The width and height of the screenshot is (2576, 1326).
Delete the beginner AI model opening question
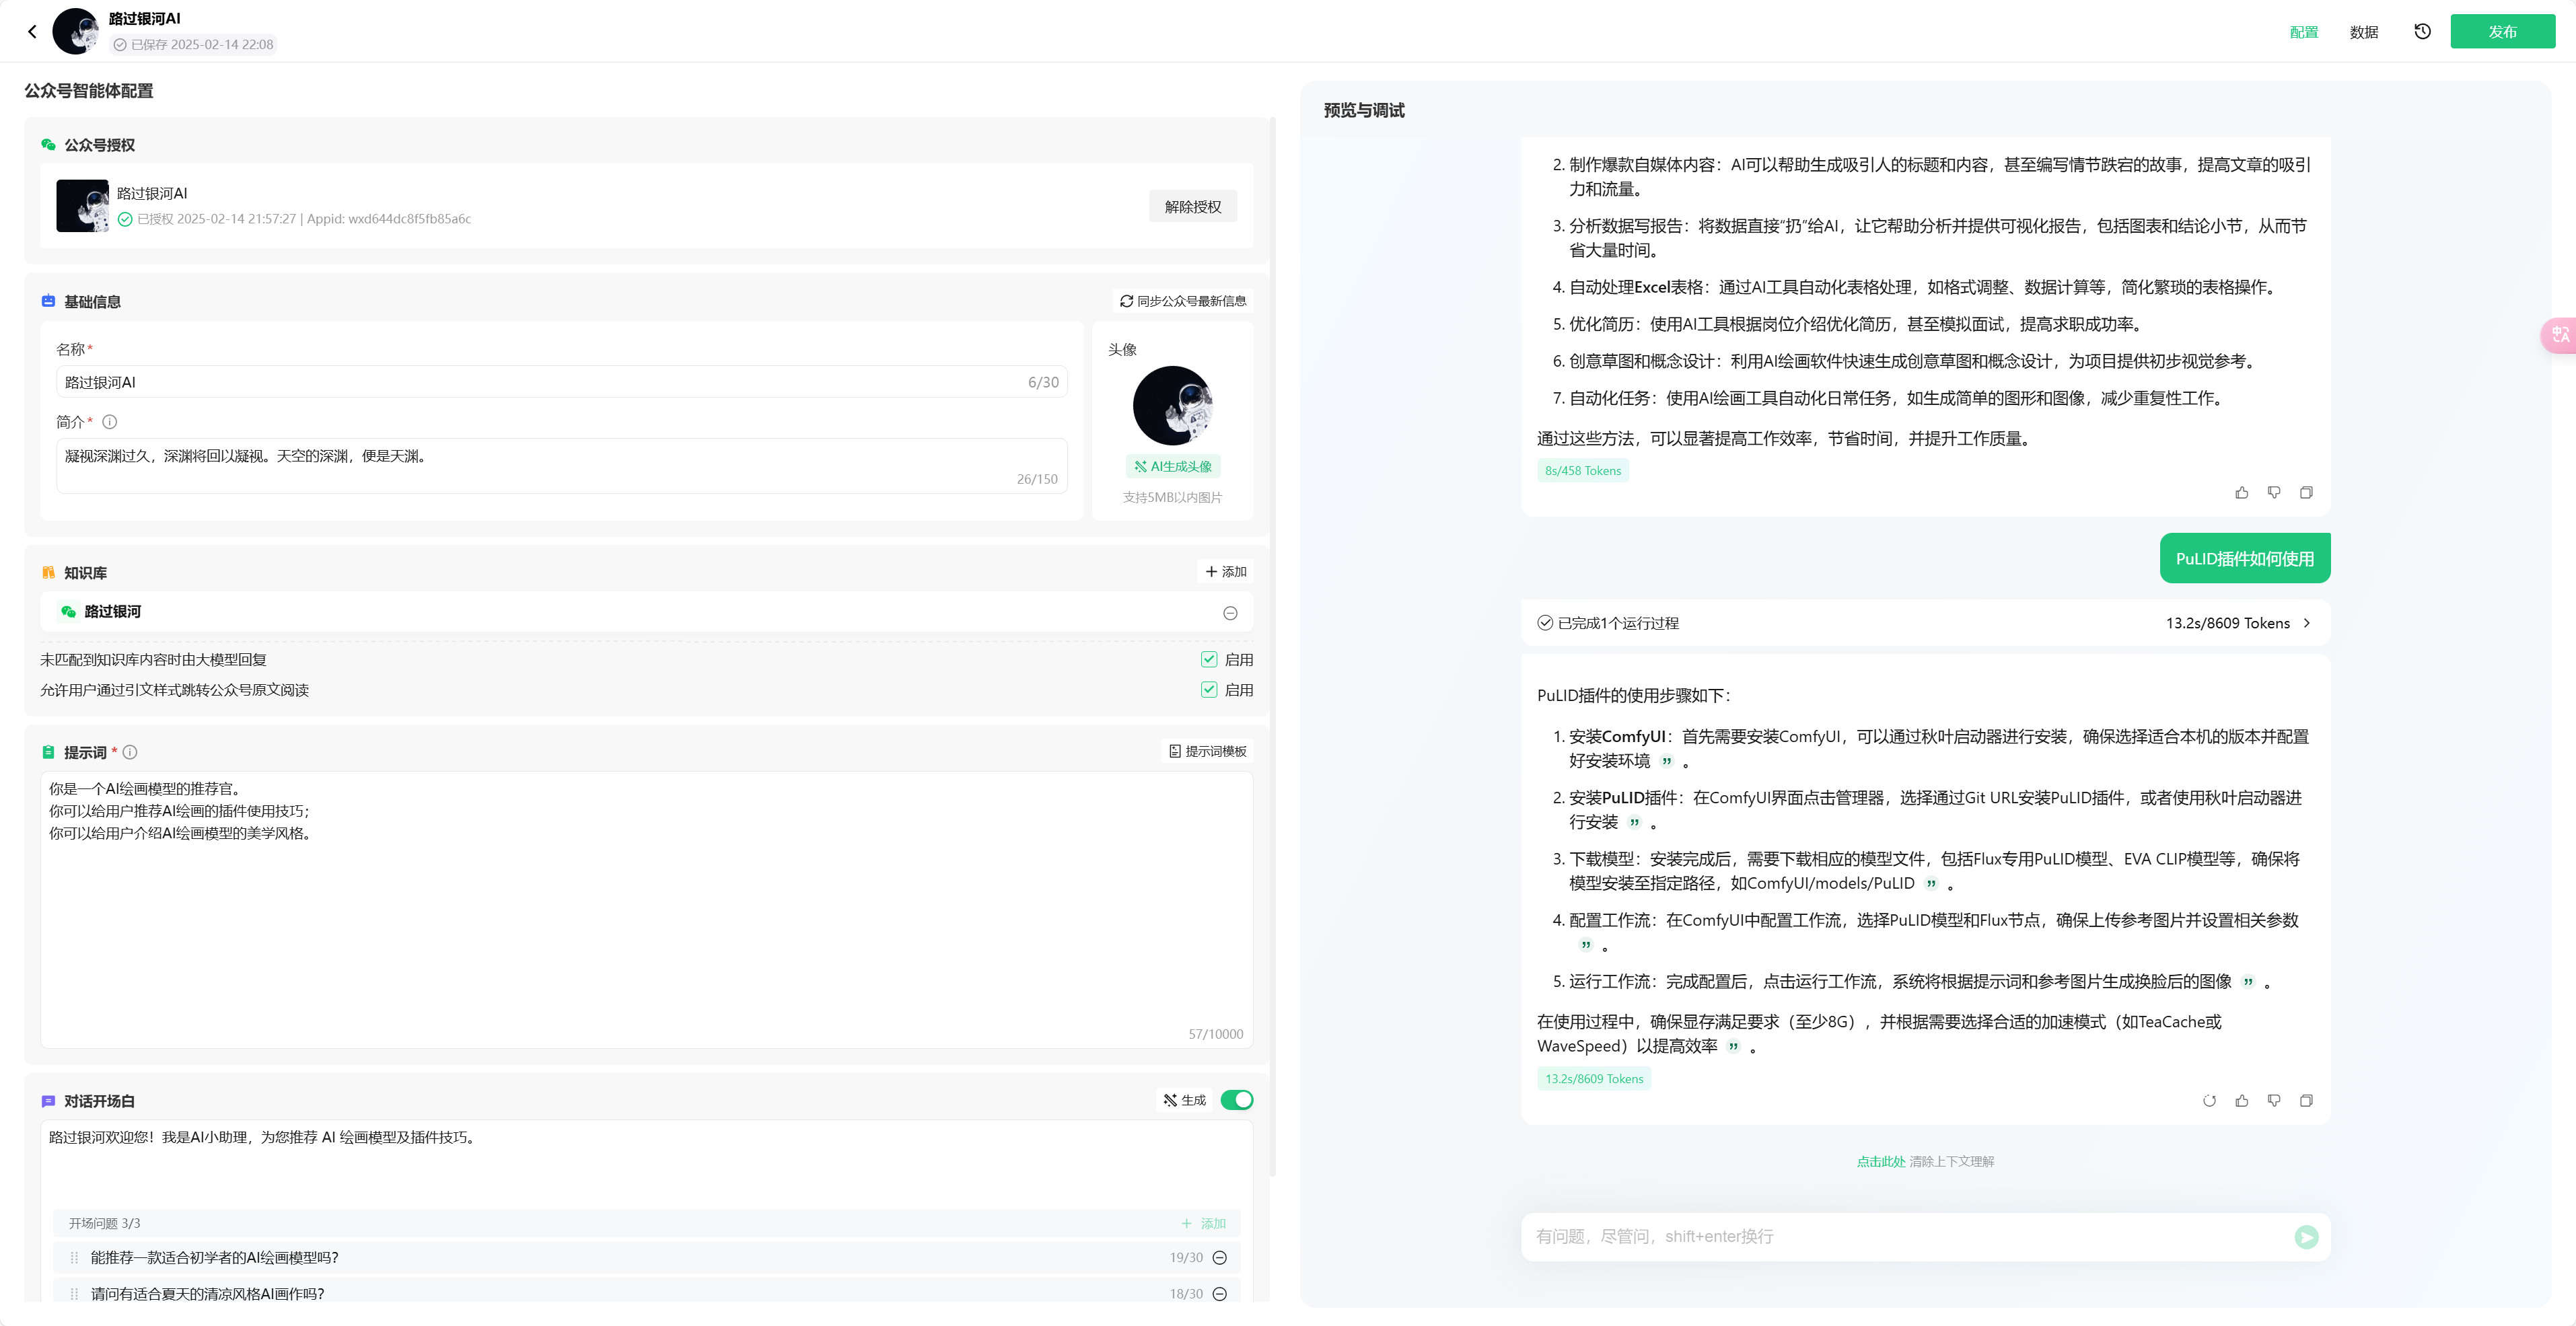point(1220,1258)
